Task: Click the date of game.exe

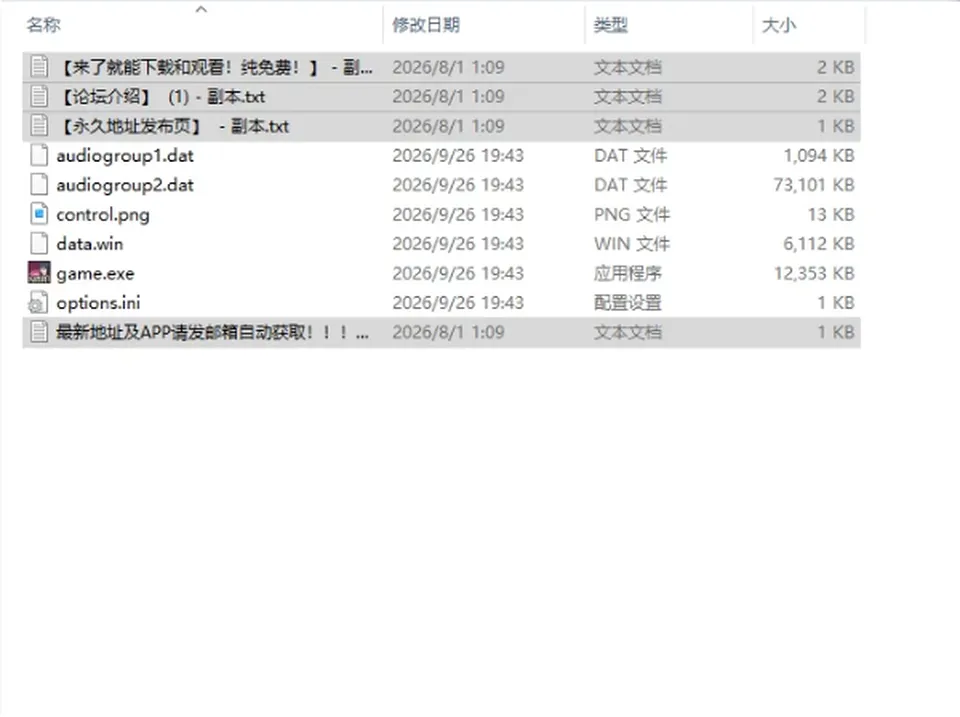Action: [458, 273]
